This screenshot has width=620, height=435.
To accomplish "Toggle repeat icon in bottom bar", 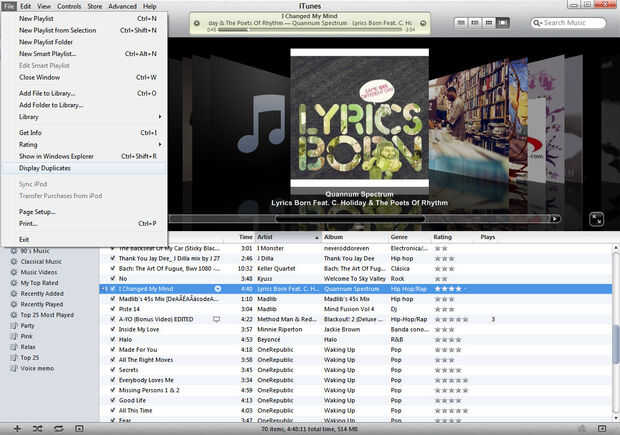I will tap(59, 428).
